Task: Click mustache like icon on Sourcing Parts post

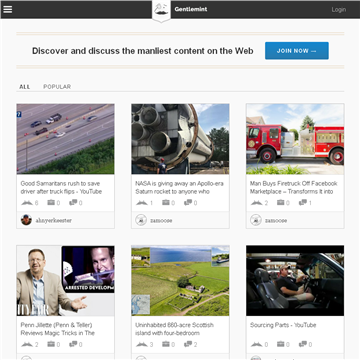Action: (256, 344)
